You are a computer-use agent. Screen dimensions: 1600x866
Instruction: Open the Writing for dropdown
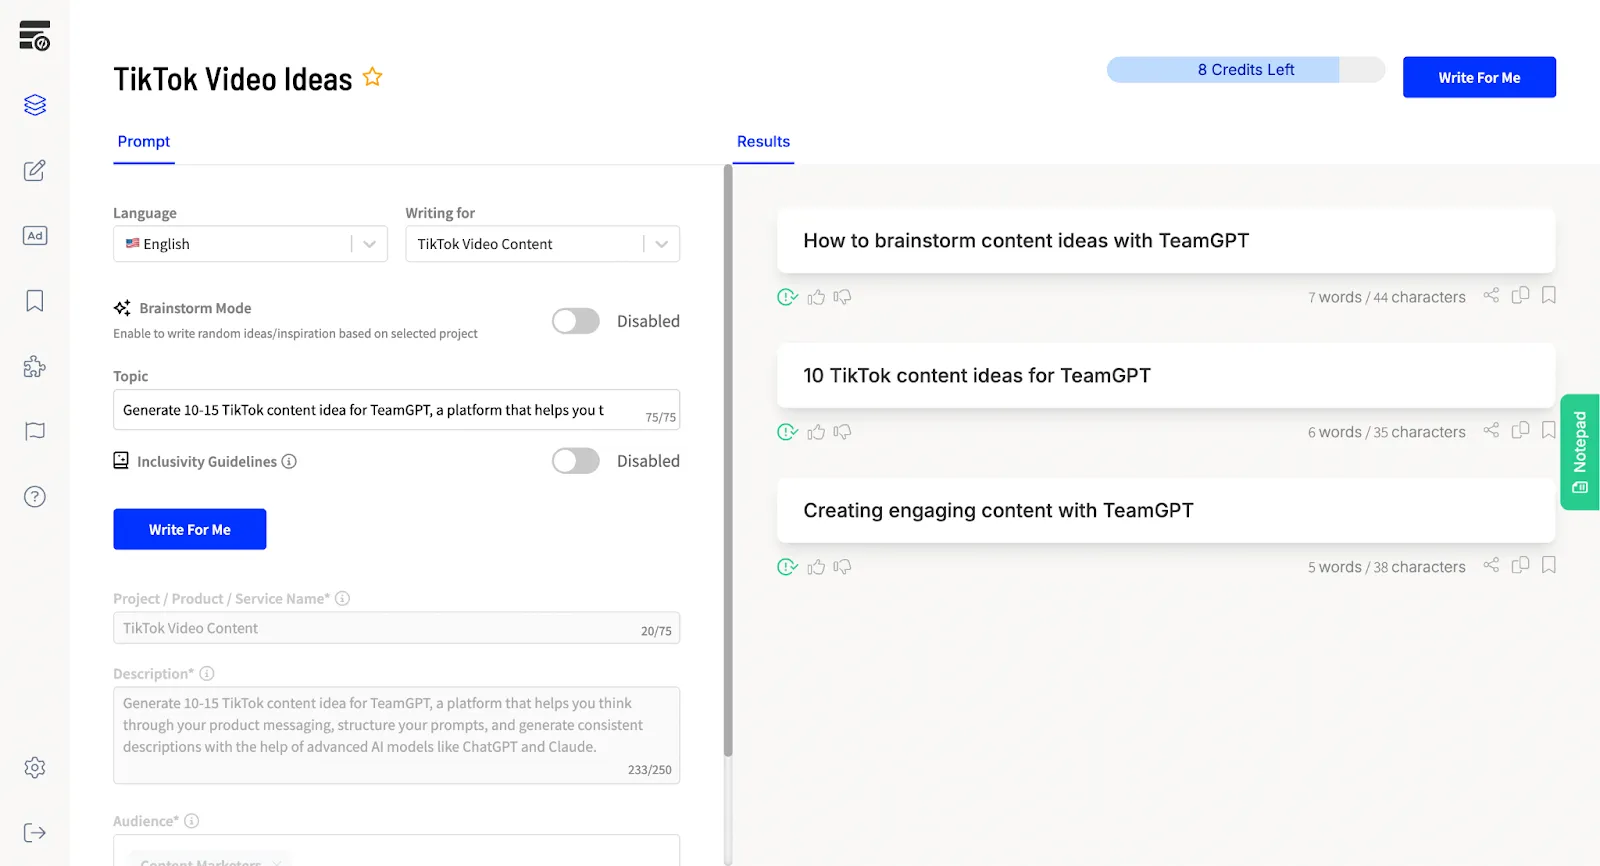click(x=542, y=244)
